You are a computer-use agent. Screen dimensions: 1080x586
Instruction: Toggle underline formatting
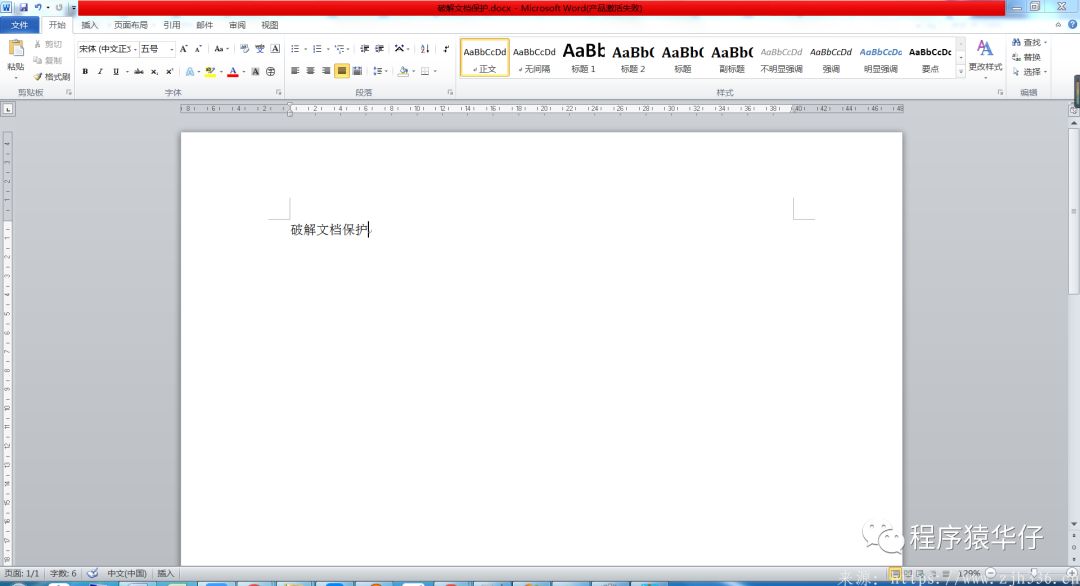116,71
